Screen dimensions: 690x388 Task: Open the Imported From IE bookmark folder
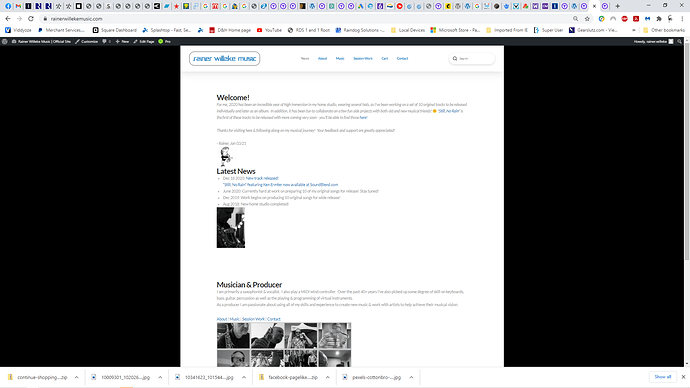coord(507,30)
